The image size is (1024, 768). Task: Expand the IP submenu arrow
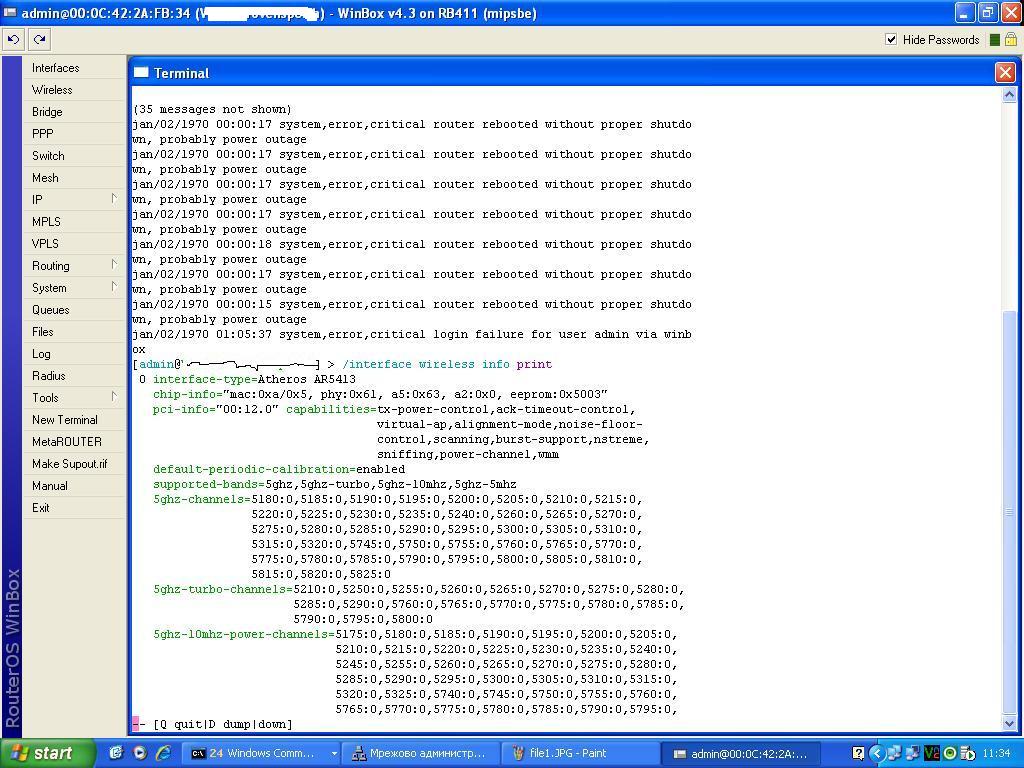[112, 200]
